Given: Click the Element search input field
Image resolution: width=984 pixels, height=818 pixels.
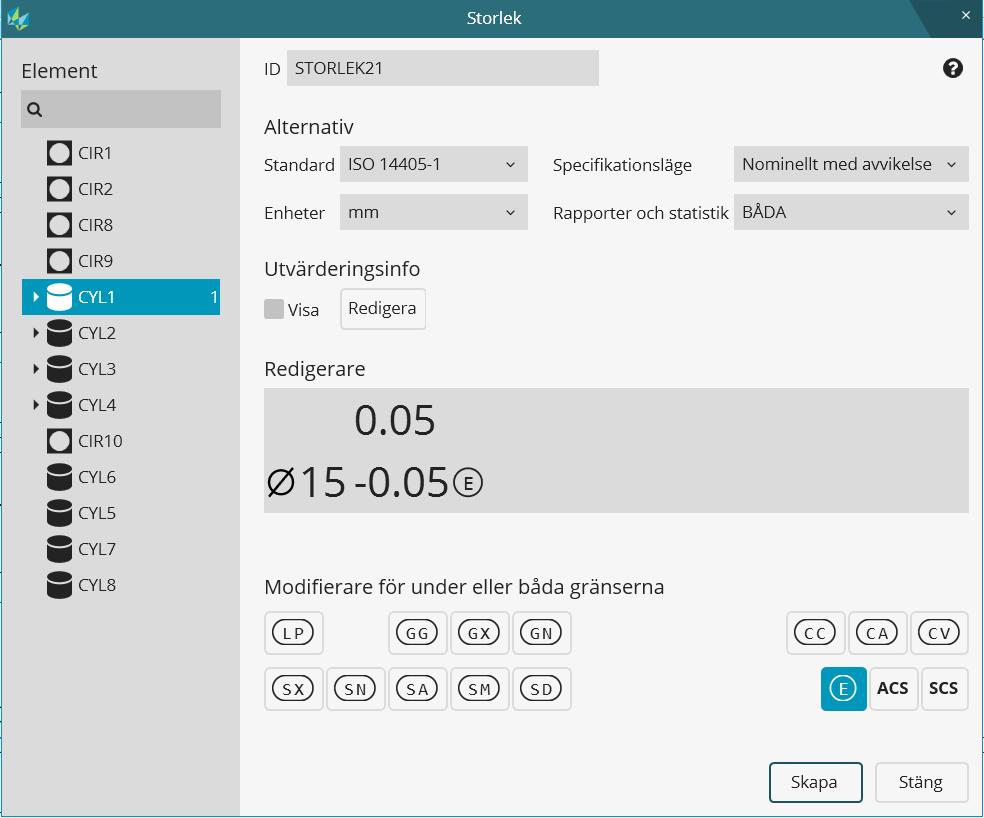Looking at the screenshot, I should tap(120, 109).
